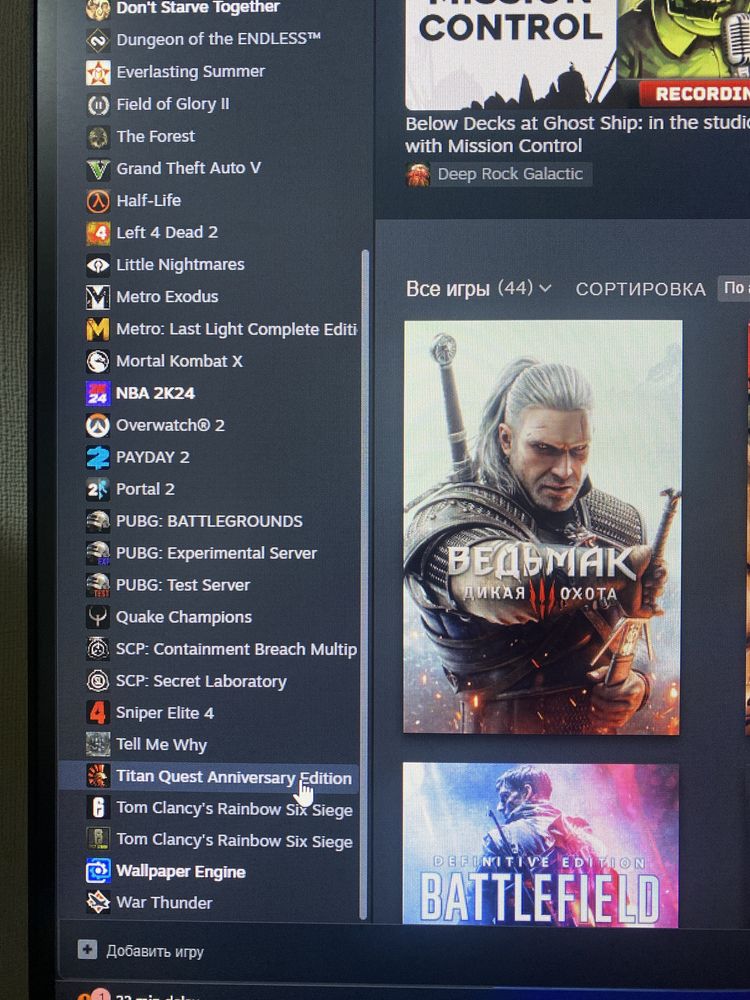Click the Metro: Last Light yellow M icon
Viewport: 750px width, 1000px height.
(x=98, y=330)
